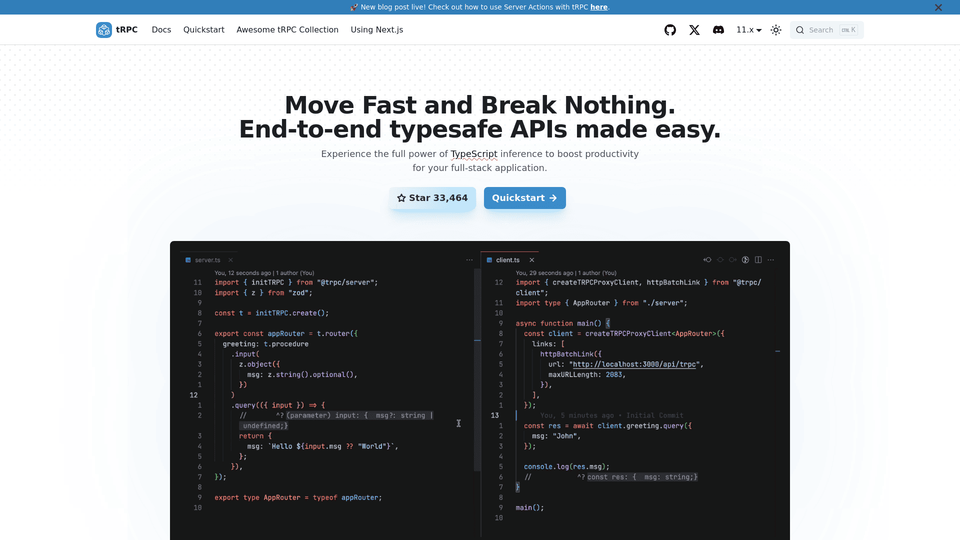
Task: Open client.ts pane more actions ellipsis
Action: click(771, 260)
